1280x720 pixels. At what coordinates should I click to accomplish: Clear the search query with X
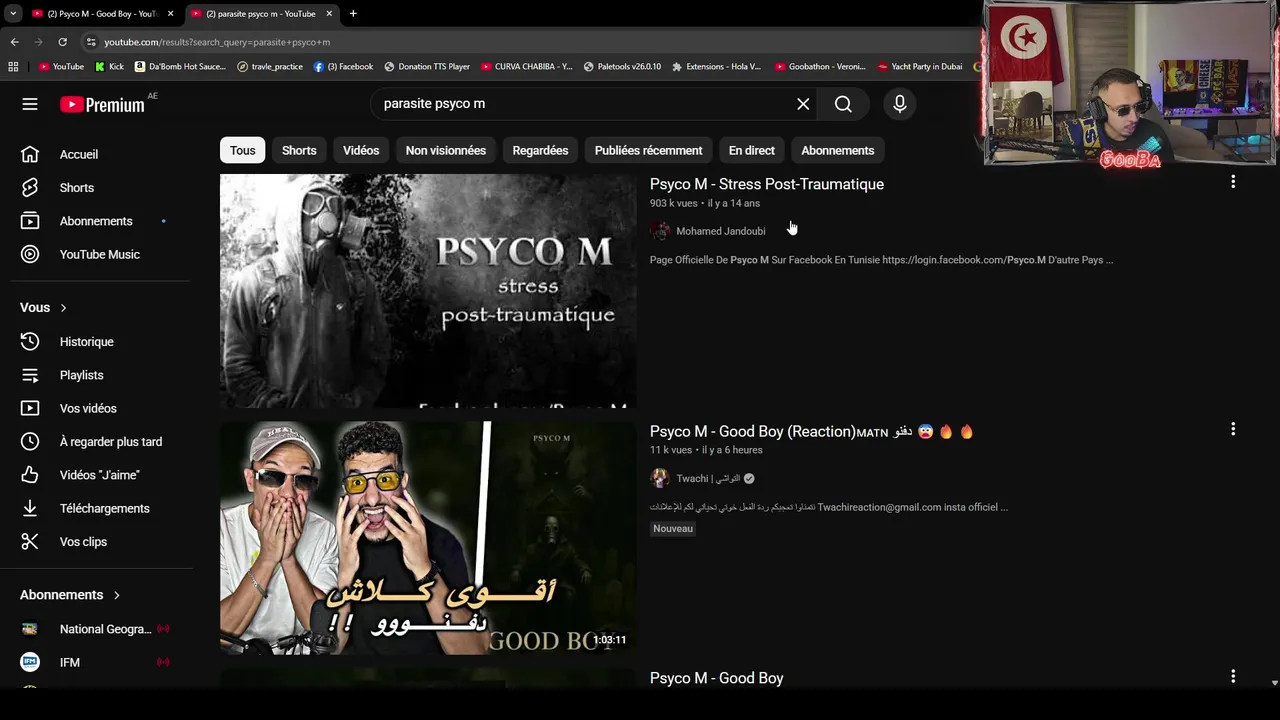click(803, 104)
